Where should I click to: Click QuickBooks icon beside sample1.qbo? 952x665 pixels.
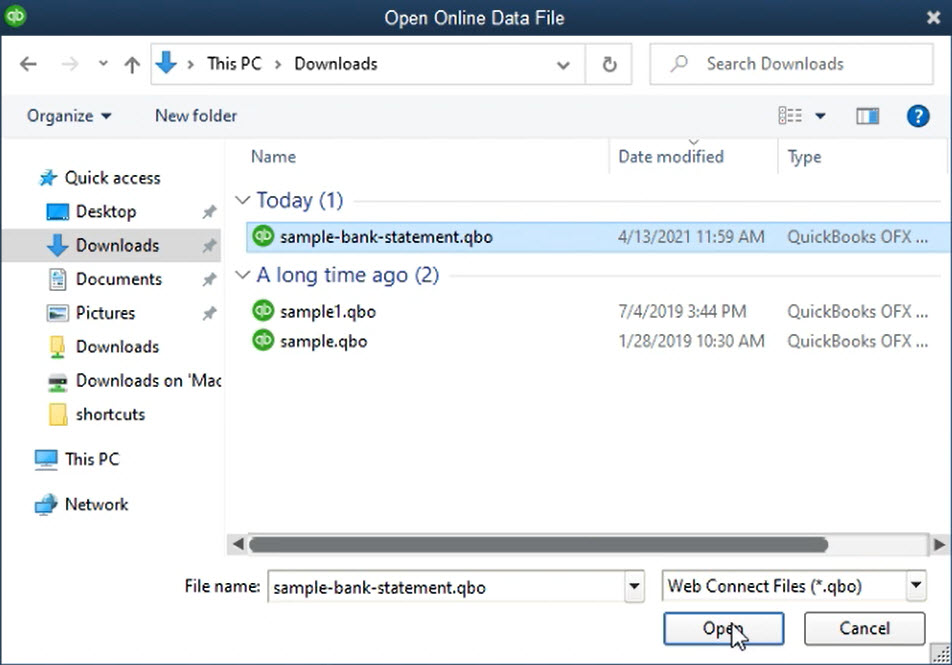pos(263,310)
